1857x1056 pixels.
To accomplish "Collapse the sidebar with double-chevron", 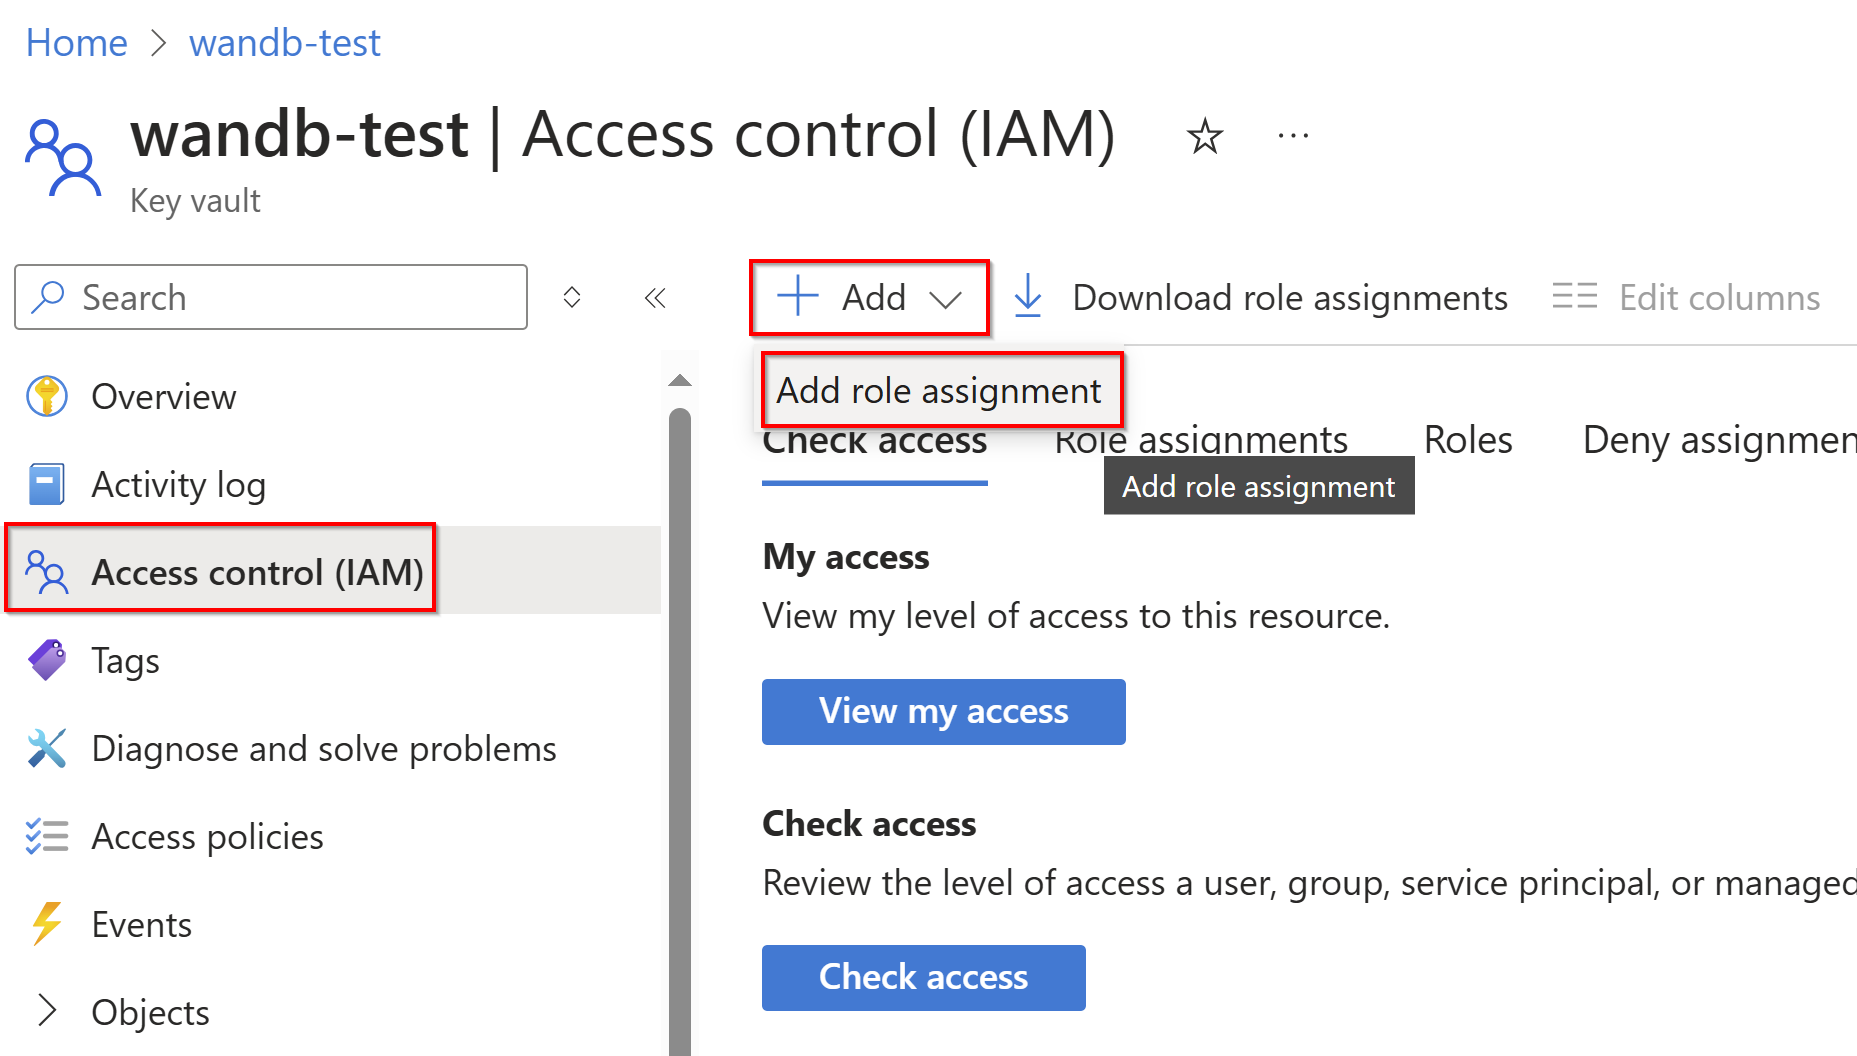I will click(655, 298).
